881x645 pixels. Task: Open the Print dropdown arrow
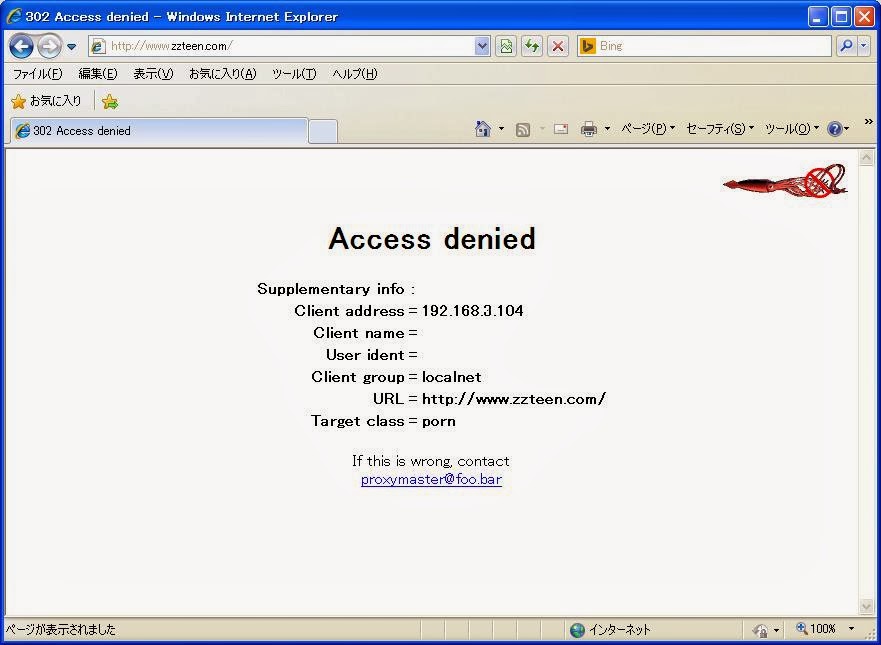pos(607,129)
